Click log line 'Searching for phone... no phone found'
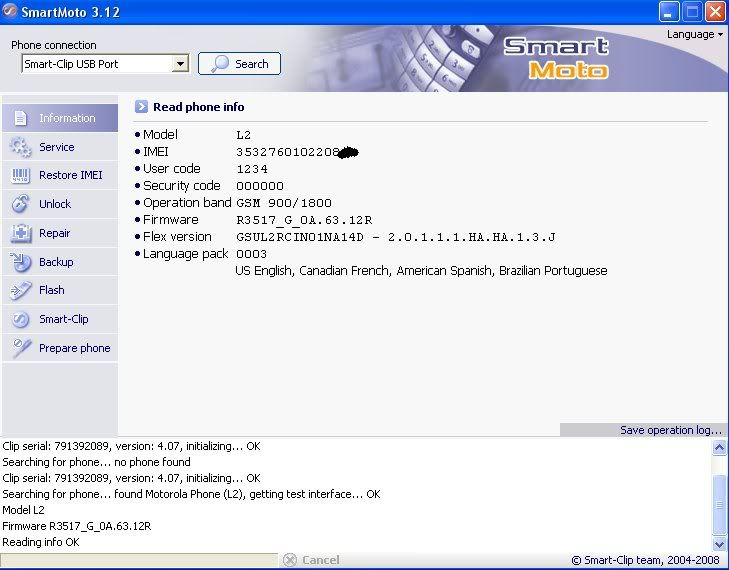 (x=96, y=462)
